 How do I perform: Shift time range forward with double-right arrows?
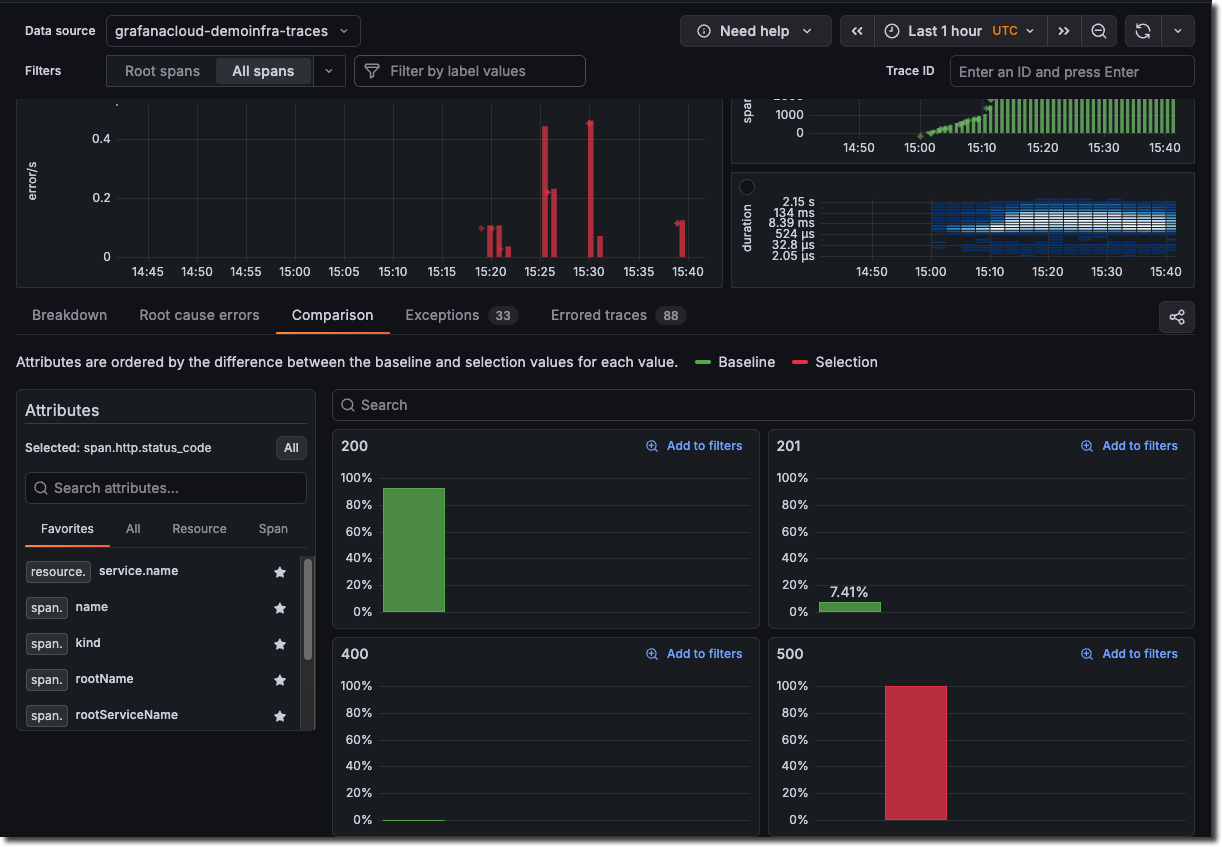click(1064, 31)
